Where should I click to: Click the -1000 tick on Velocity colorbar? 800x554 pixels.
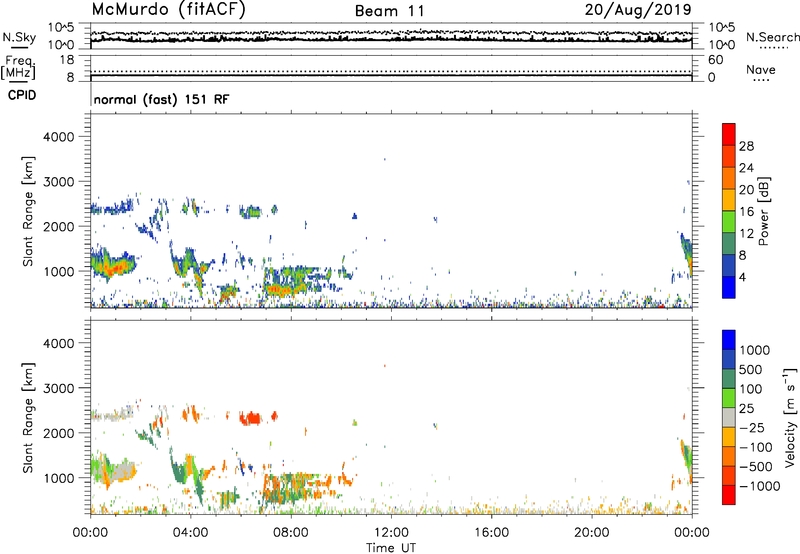[x=759, y=486]
